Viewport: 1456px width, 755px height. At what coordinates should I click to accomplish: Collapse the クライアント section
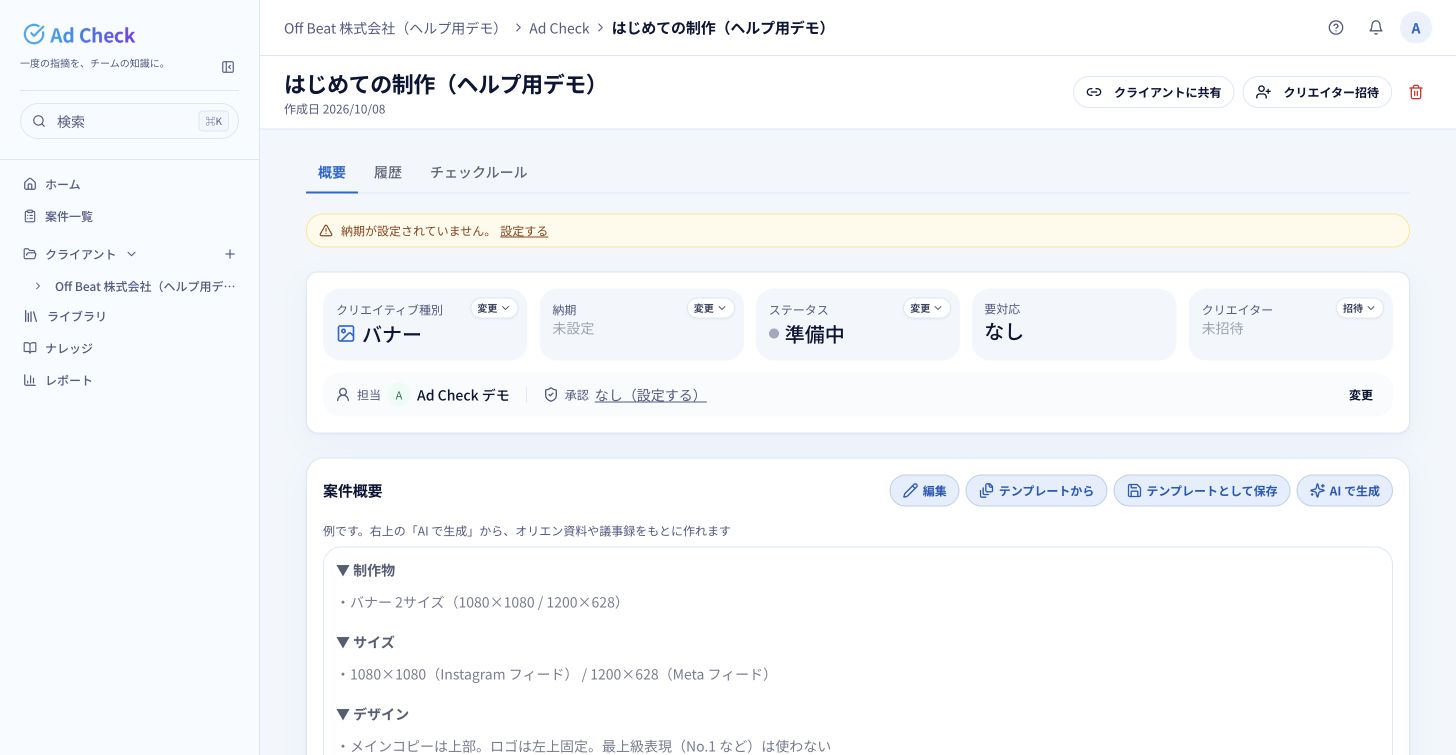coord(131,254)
